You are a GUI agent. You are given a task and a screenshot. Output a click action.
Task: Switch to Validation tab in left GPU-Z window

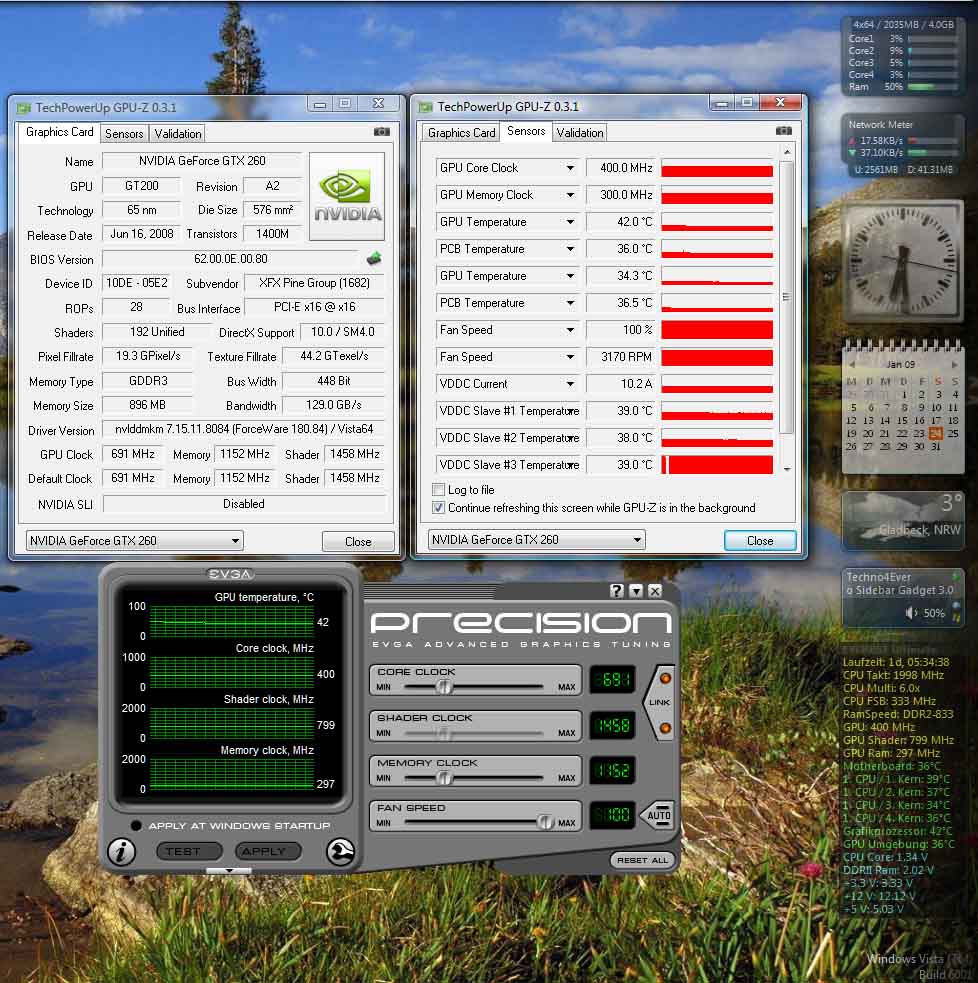point(178,134)
